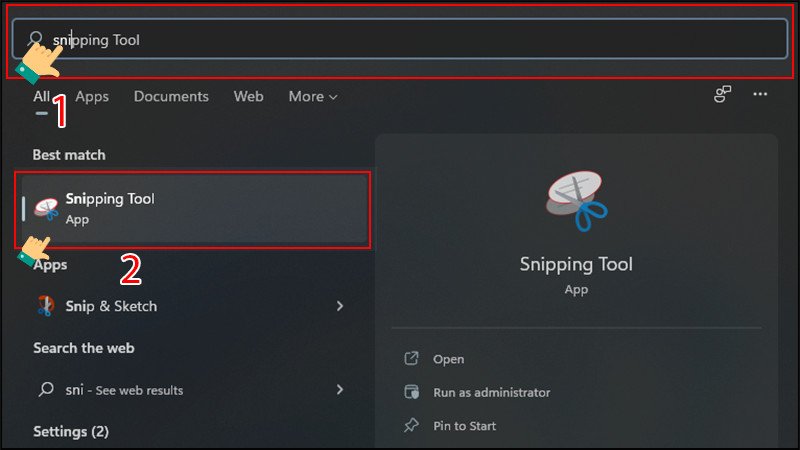Choose Pin to Start
Screen dimensions: 800x450
tap(464, 426)
